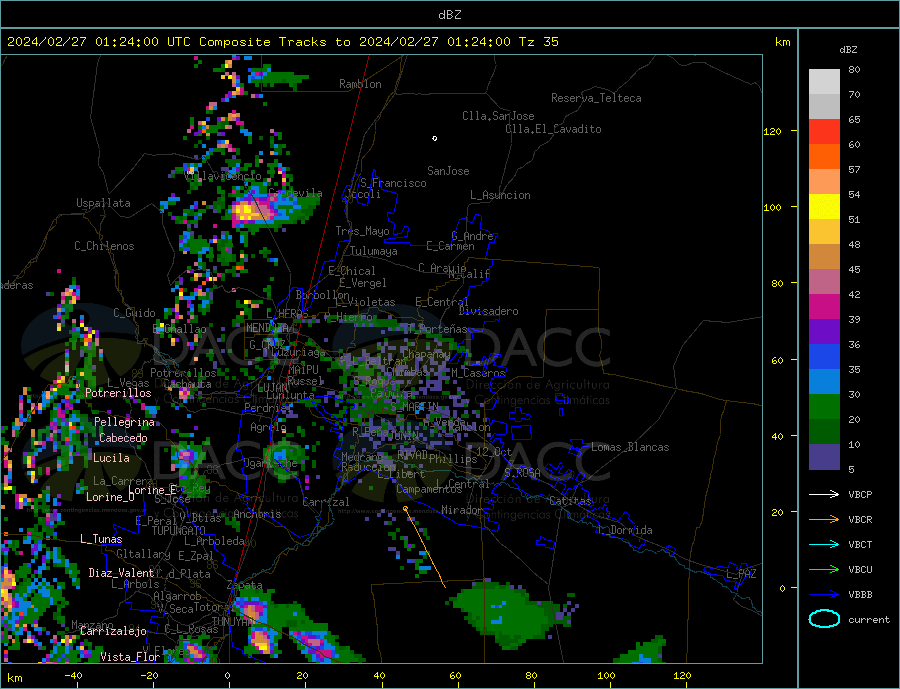Click the 'Tulumaya' place label
This screenshot has height=689, width=900.
[x=374, y=251]
